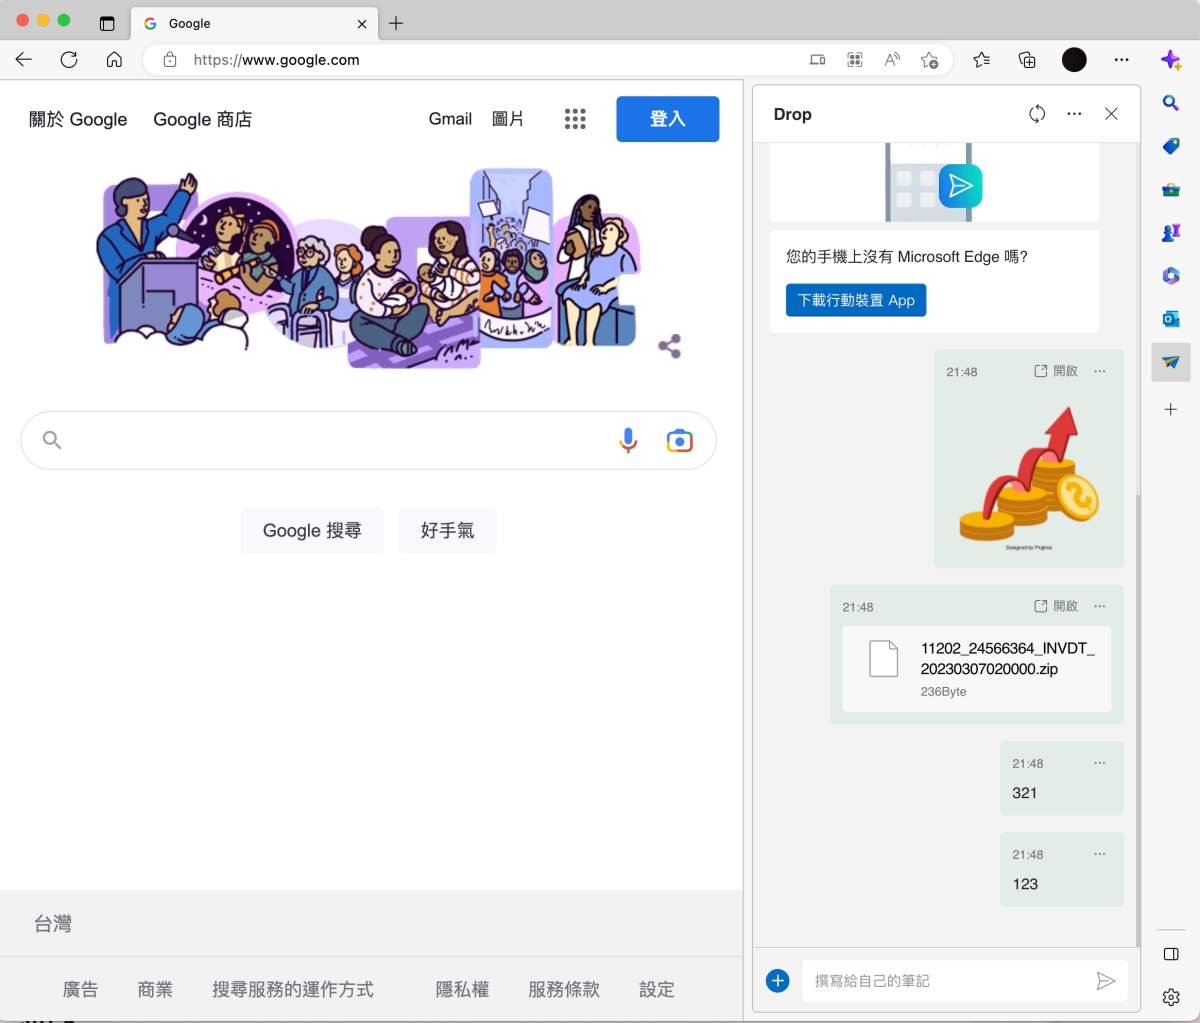Share the Google Doodle
1200x1023 pixels.
click(x=670, y=347)
